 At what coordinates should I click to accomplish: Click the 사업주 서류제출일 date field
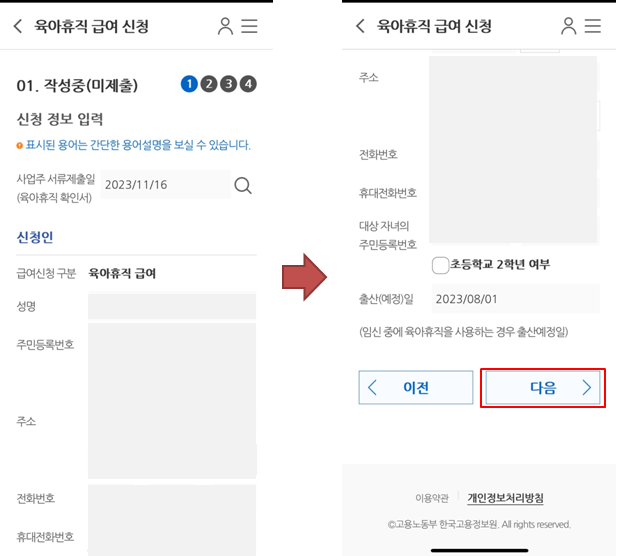point(166,184)
